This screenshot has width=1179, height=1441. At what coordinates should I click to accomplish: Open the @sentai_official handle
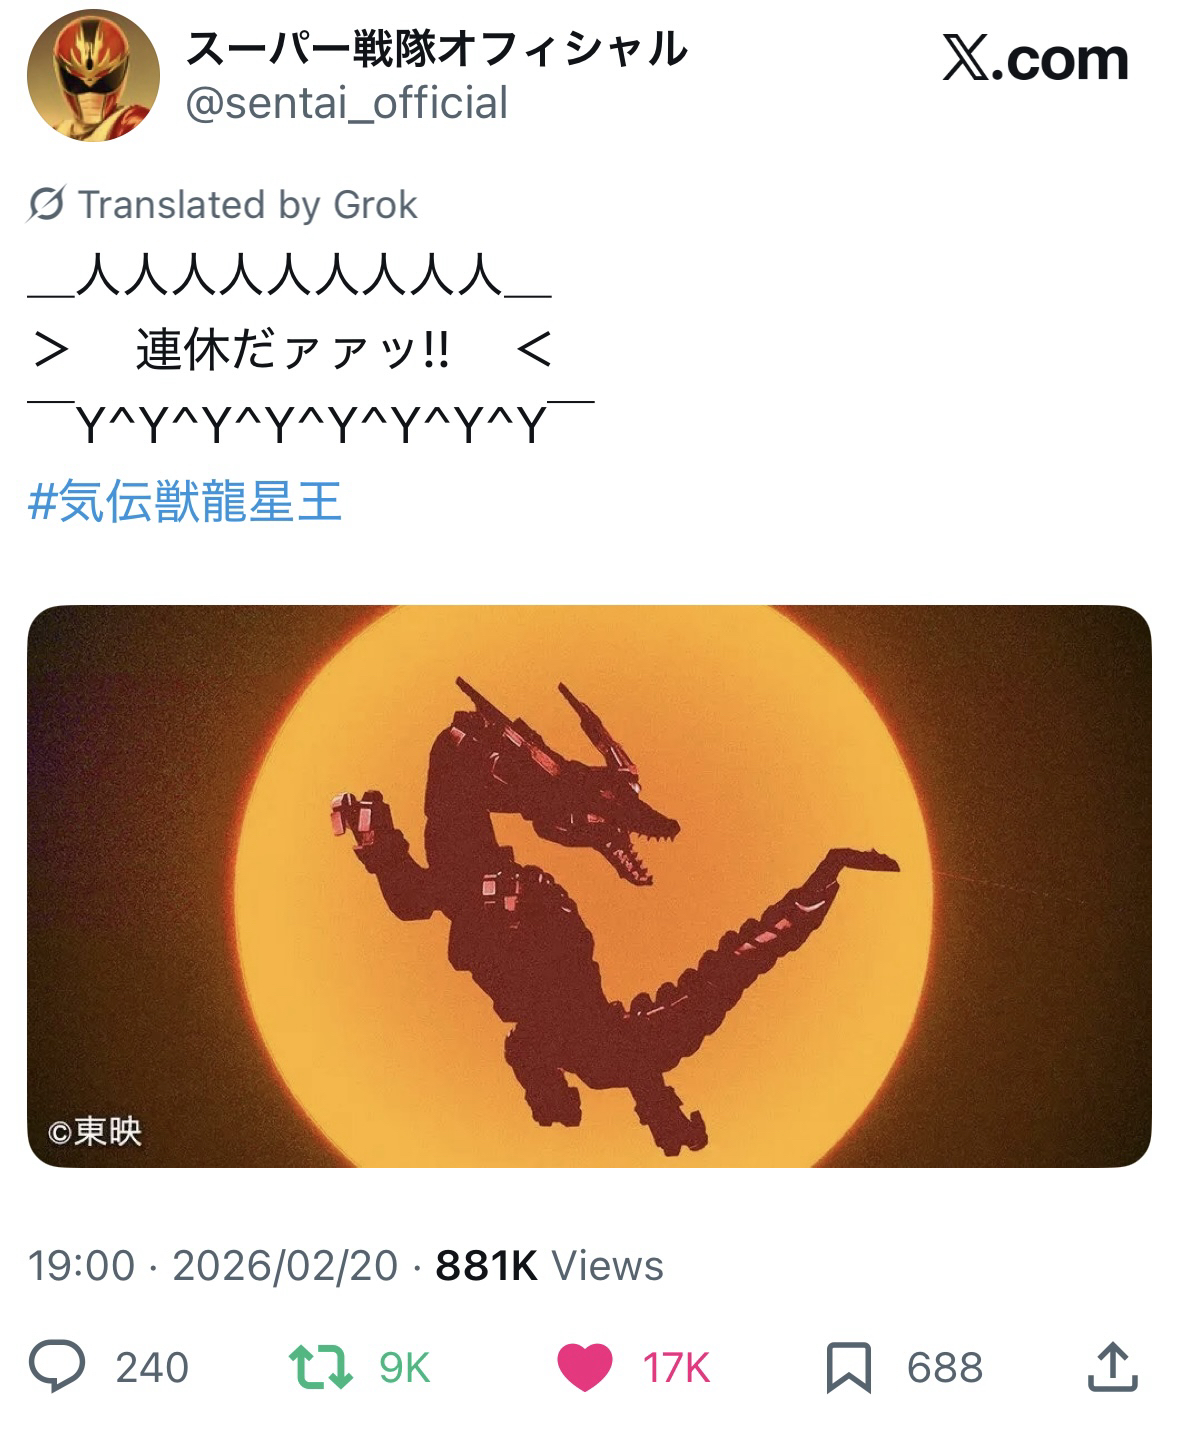pos(347,103)
